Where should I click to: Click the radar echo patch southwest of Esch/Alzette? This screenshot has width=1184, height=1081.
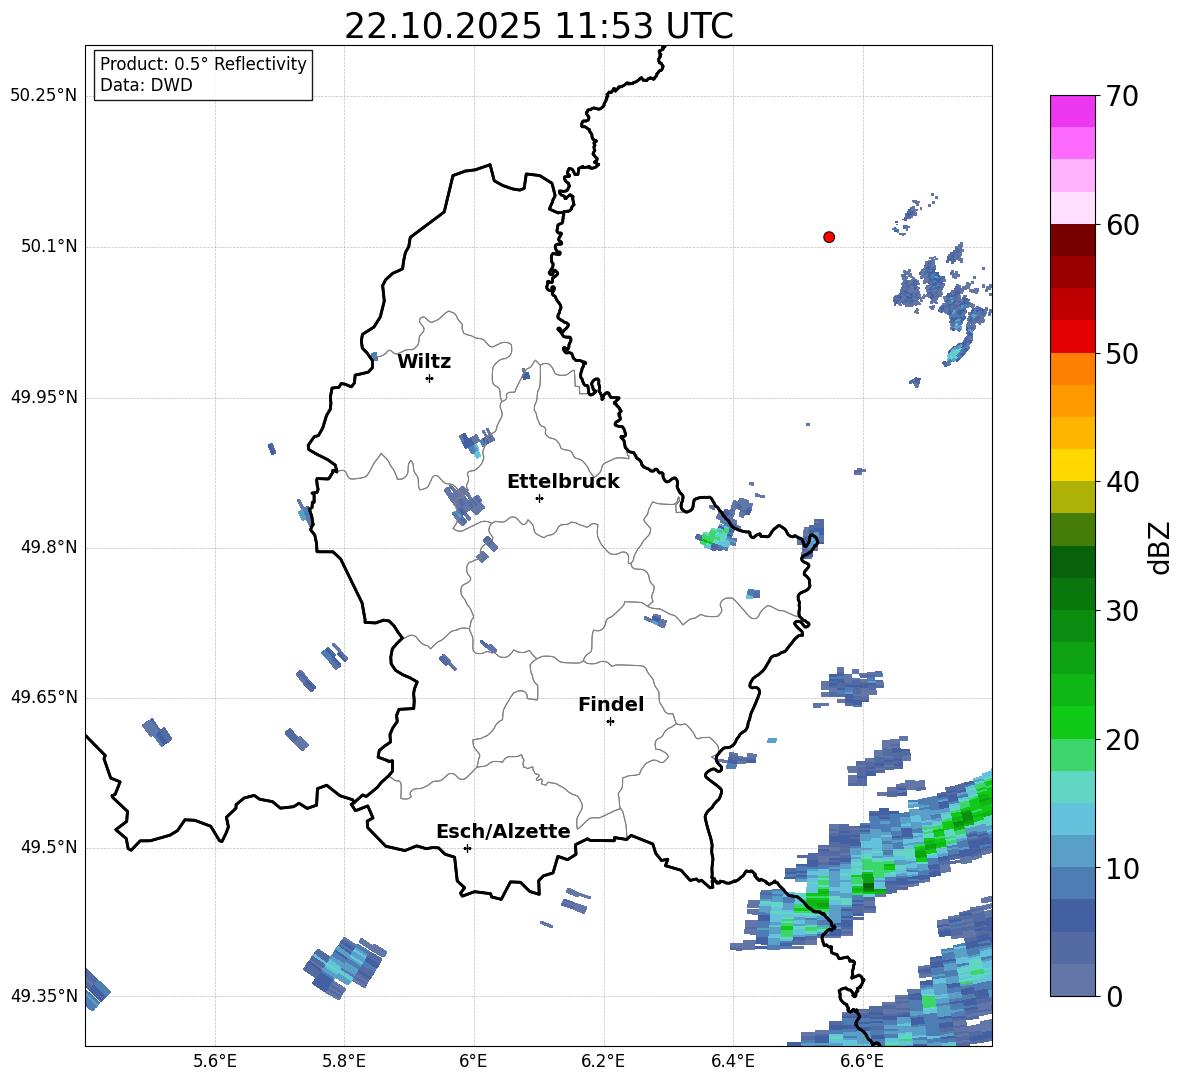(x=345, y=968)
